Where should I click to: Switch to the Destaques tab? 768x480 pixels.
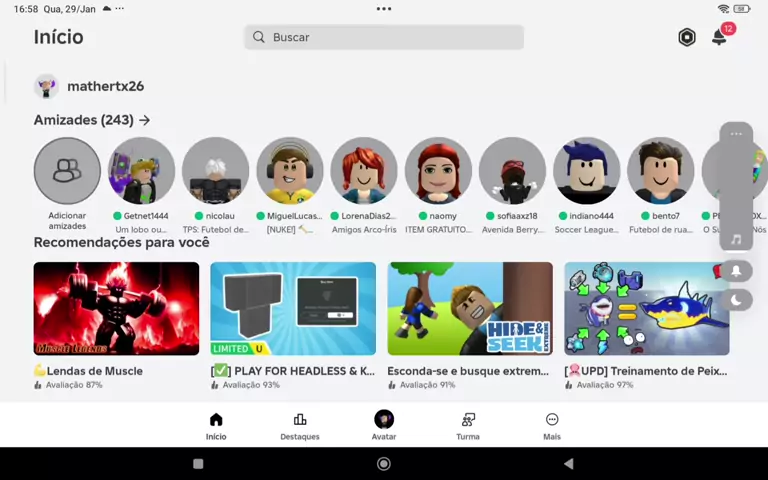pyautogui.click(x=300, y=426)
